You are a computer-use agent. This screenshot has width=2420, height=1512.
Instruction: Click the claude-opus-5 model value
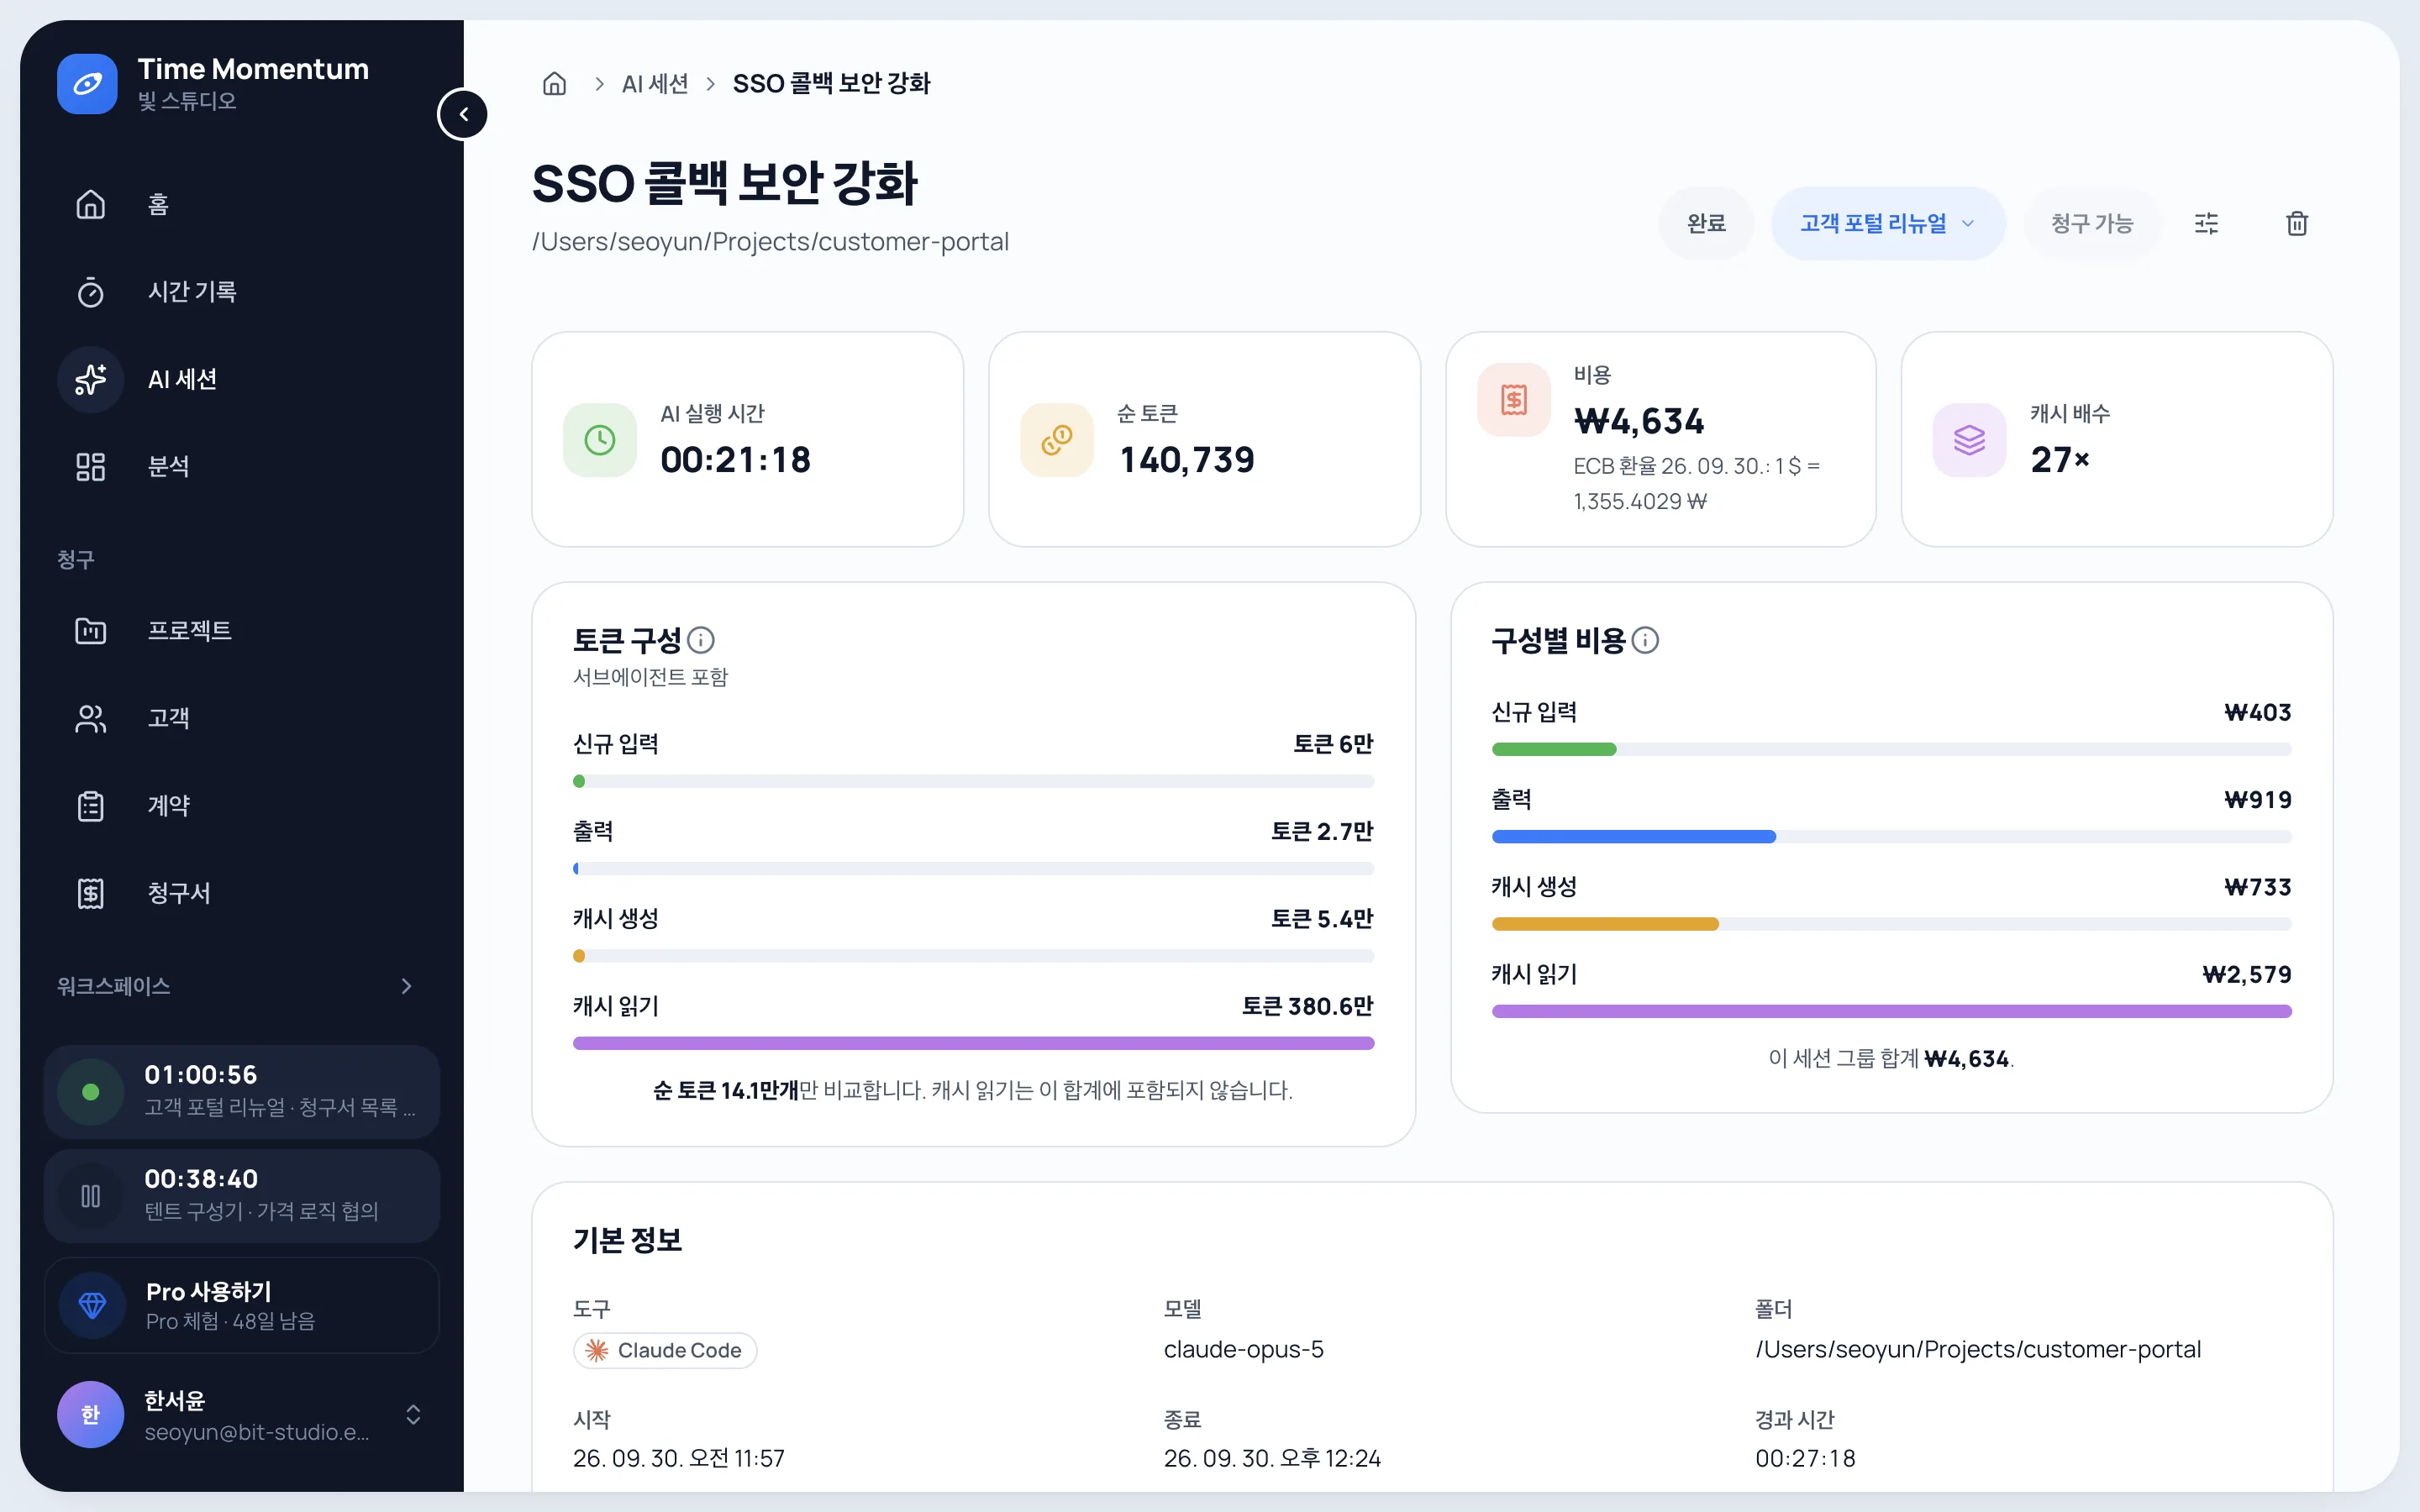(1243, 1349)
